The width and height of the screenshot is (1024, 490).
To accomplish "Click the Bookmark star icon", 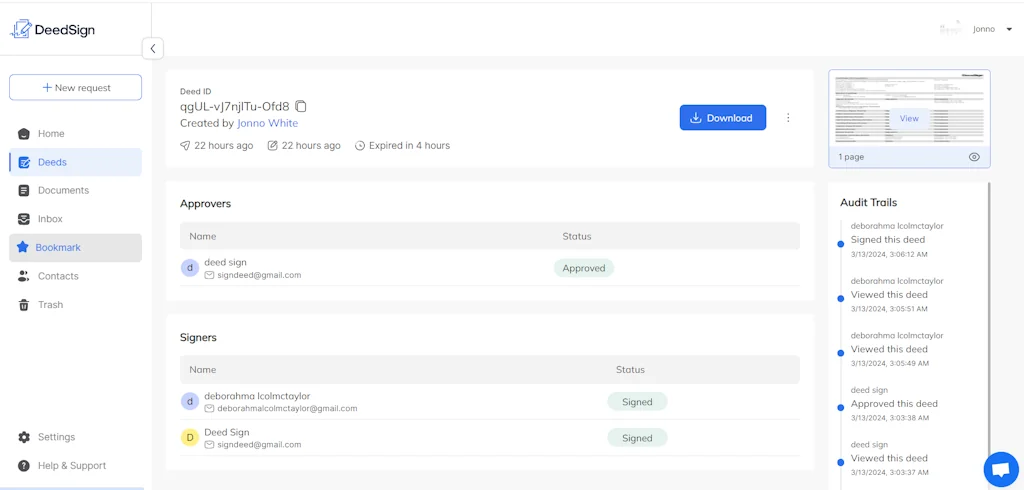I will 23,247.
